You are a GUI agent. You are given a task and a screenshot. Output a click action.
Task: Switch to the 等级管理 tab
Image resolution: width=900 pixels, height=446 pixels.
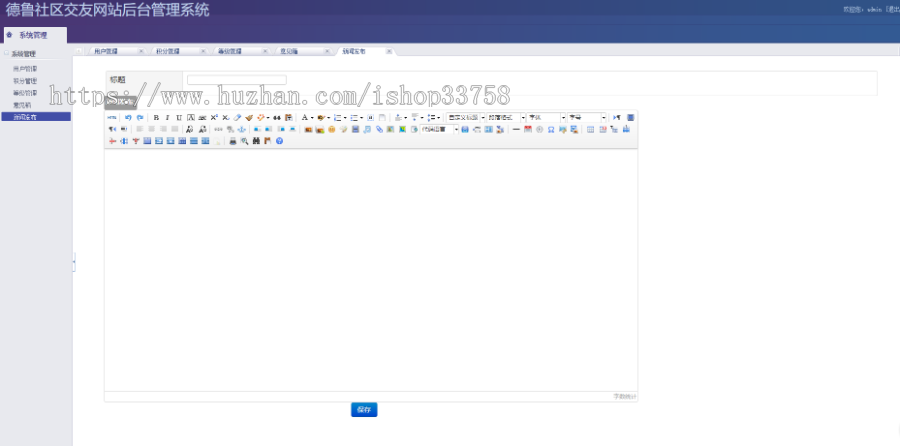click(230, 51)
